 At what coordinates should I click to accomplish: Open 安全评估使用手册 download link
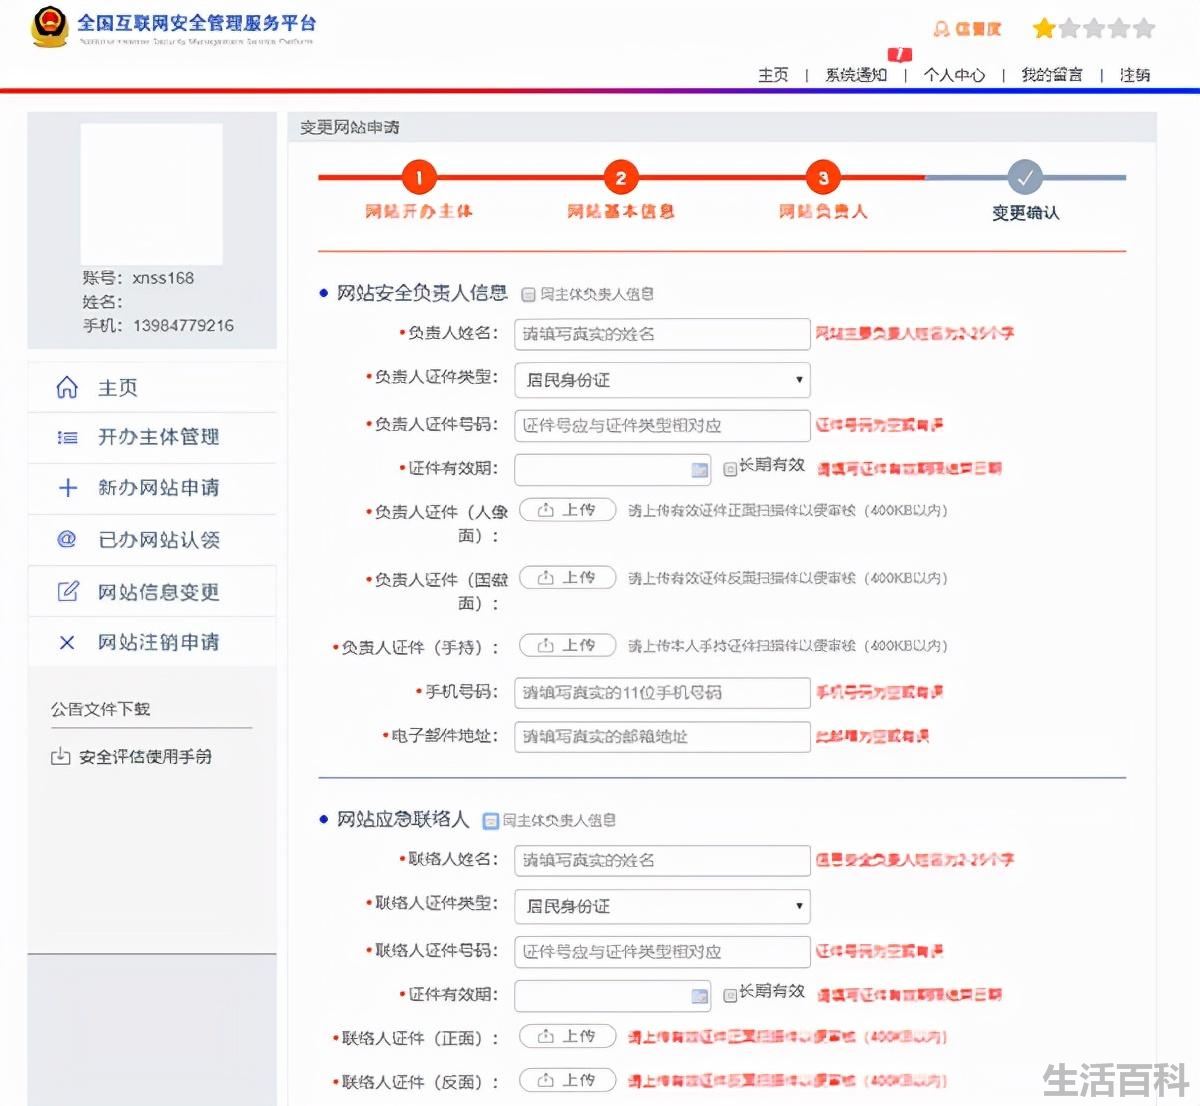(x=145, y=757)
